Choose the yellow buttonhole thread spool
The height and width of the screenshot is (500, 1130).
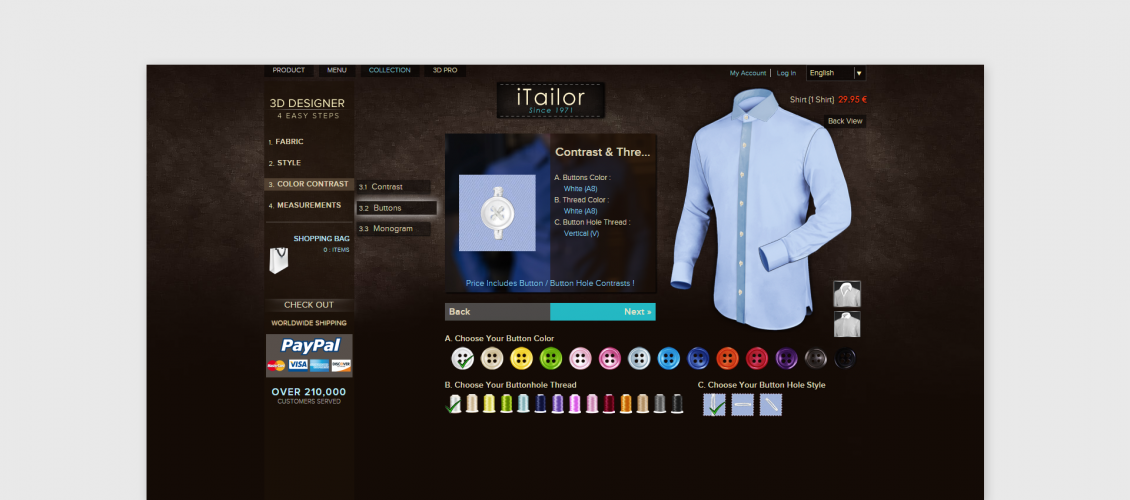(x=489, y=403)
